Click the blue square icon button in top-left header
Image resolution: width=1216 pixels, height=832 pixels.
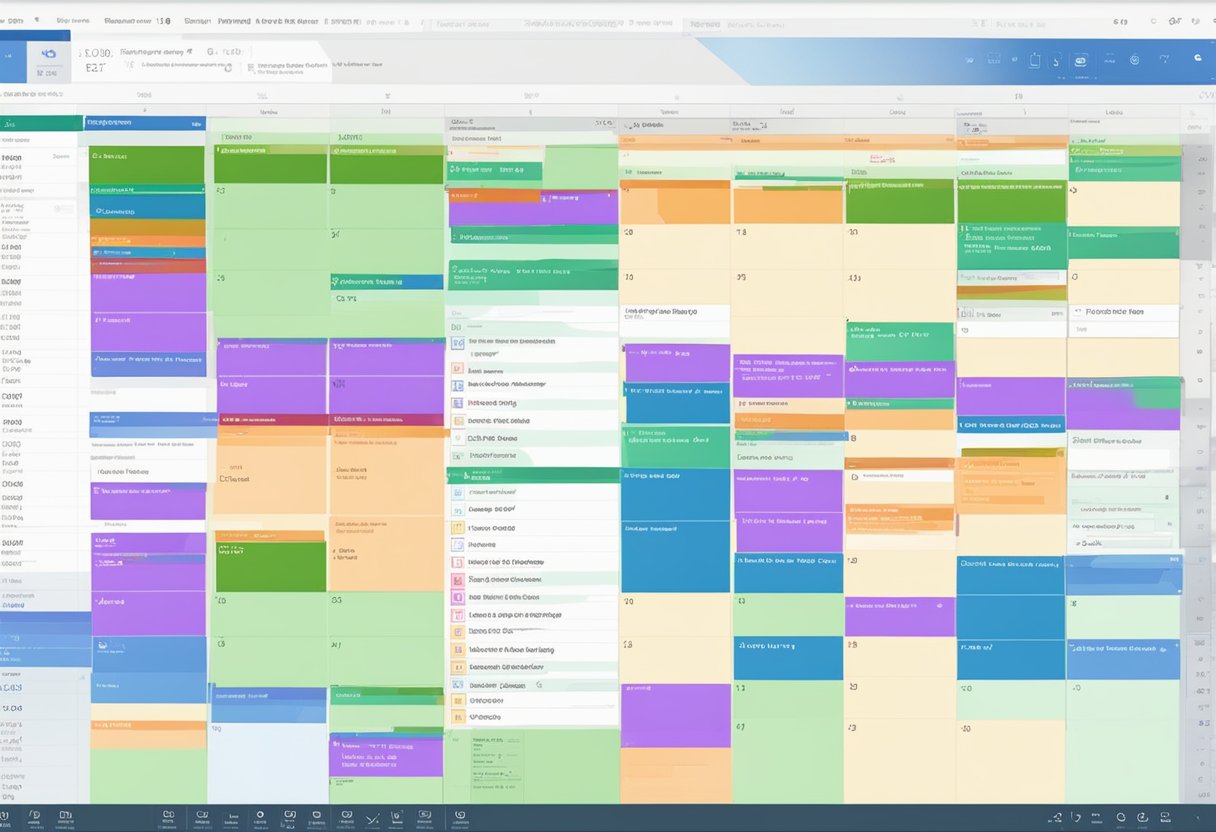46,60
